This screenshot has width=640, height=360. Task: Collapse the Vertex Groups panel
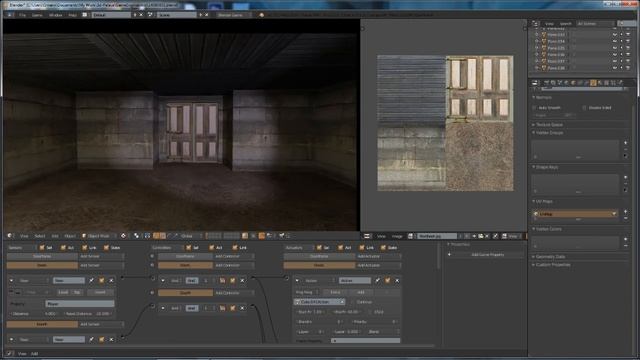point(549,133)
